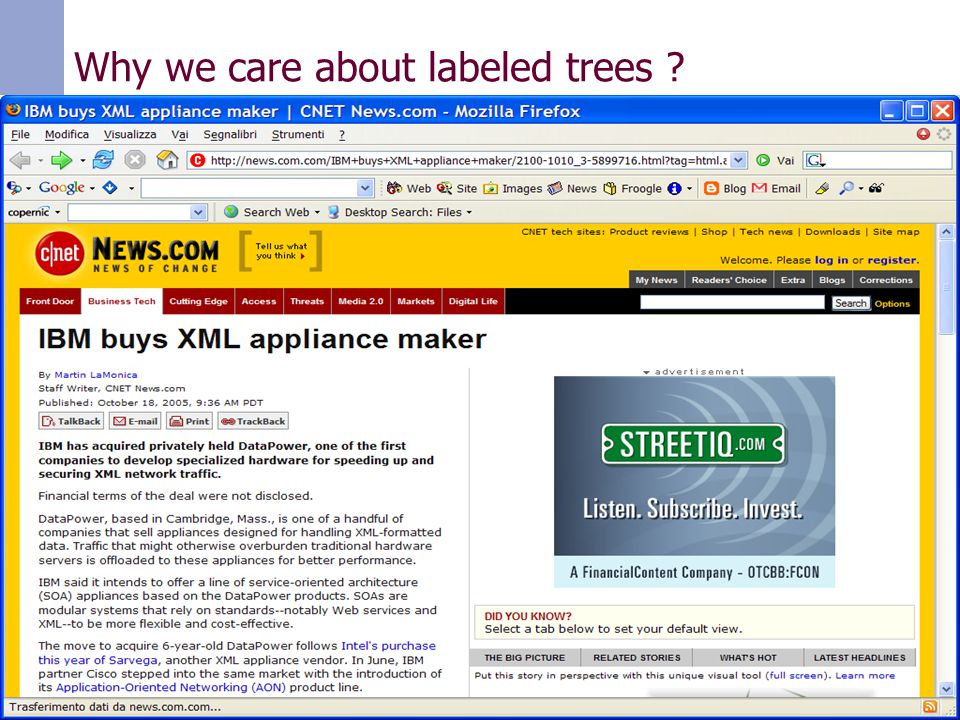Image resolution: width=960 pixels, height=720 pixels.
Task: Click the CNET News.com logo
Action: click(x=127, y=253)
